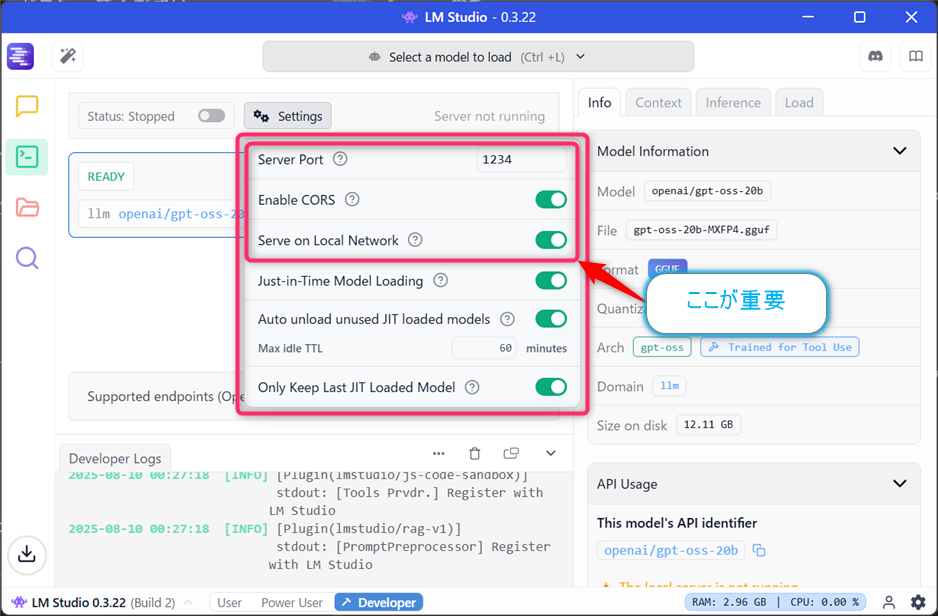Click the Server Port field showing 1234
938x616 pixels.
click(x=522, y=159)
